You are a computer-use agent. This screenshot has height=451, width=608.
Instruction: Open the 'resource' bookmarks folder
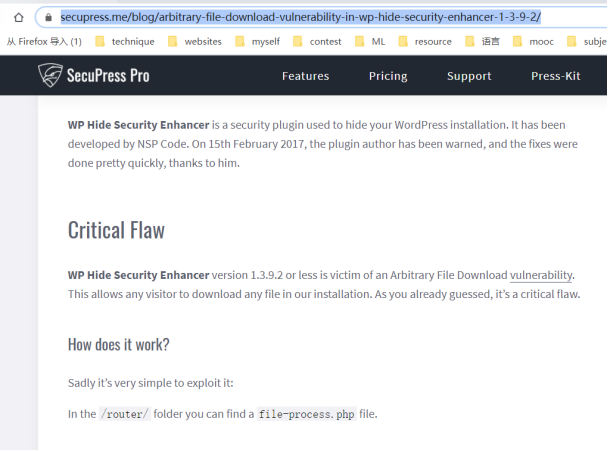tap(425, 41)
